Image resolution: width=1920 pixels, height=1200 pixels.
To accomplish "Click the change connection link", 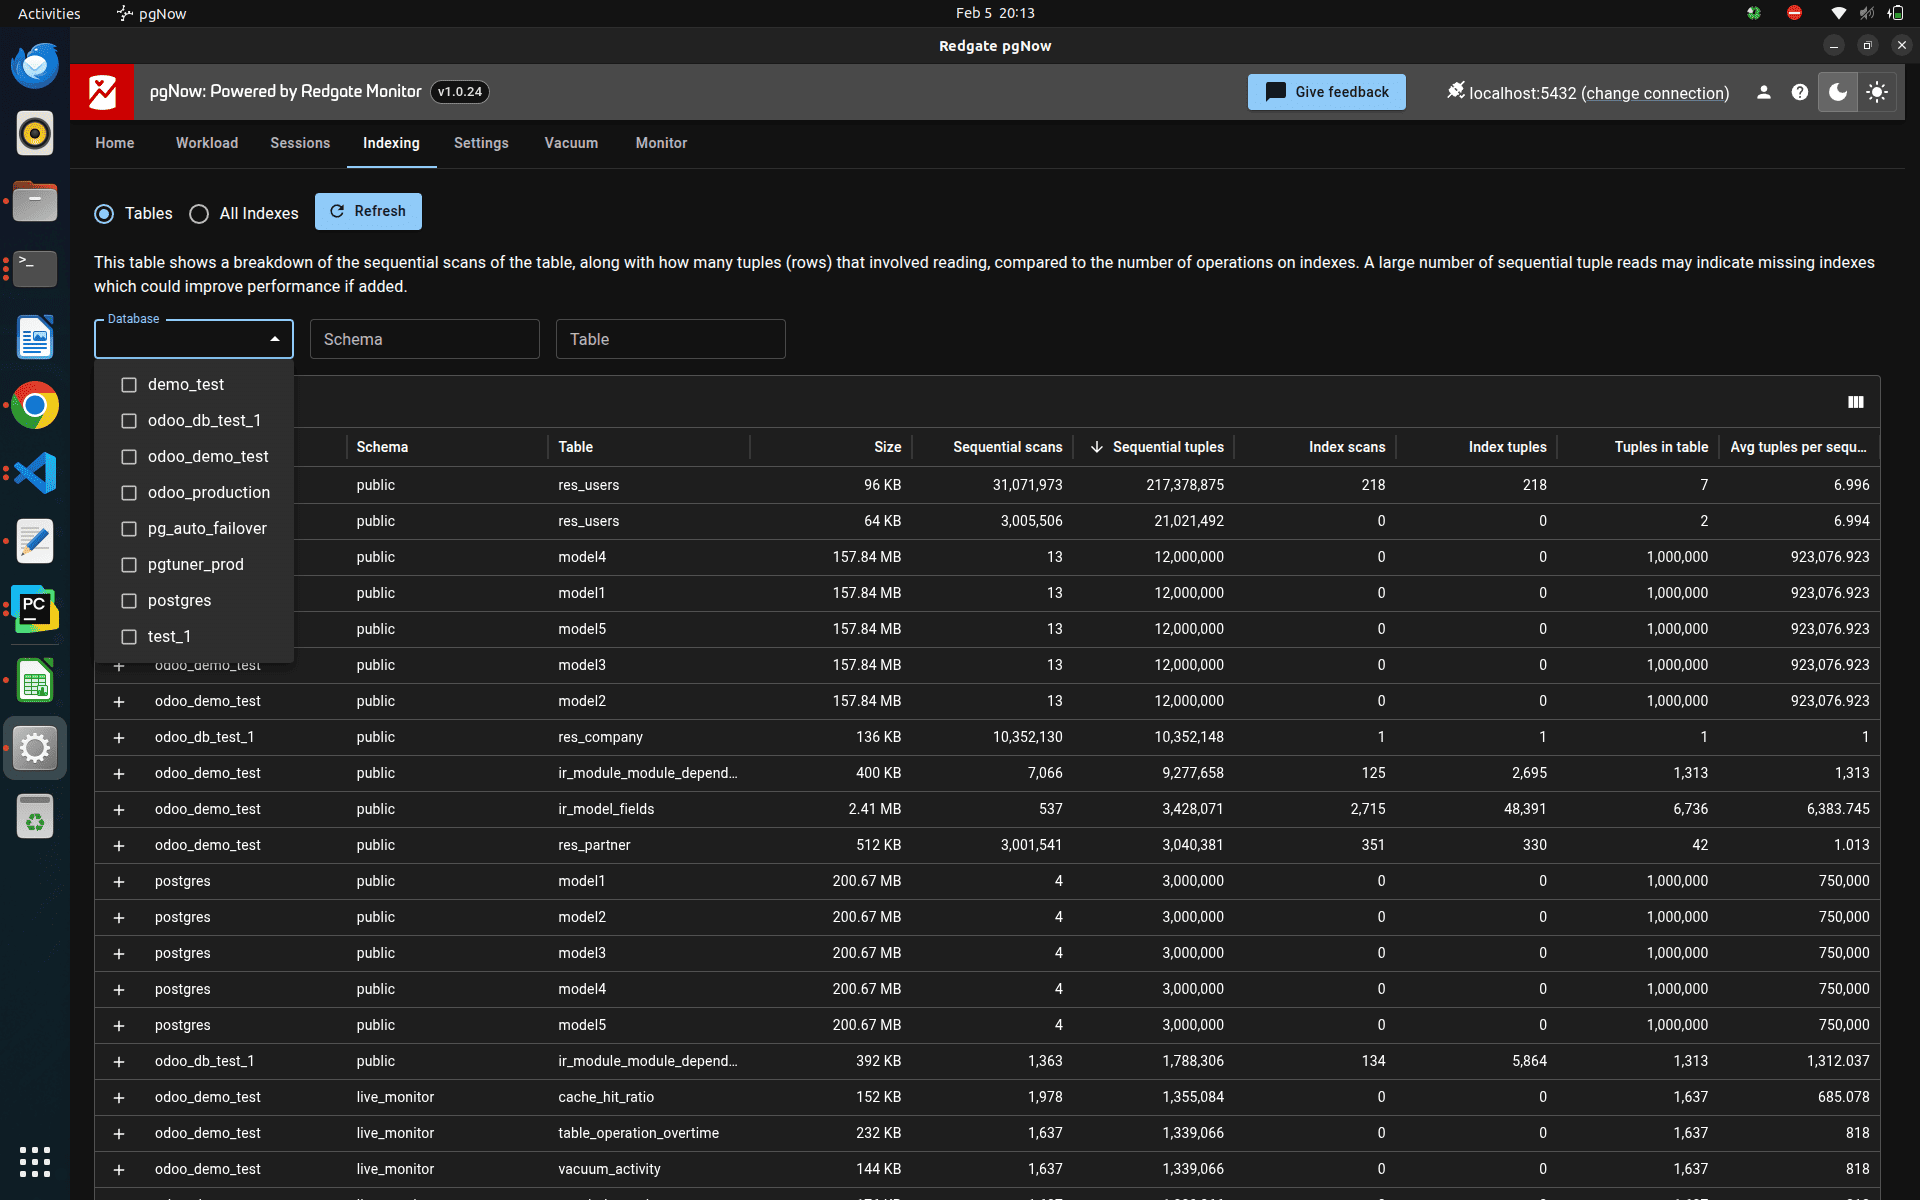I will (x=1655, y=93).
